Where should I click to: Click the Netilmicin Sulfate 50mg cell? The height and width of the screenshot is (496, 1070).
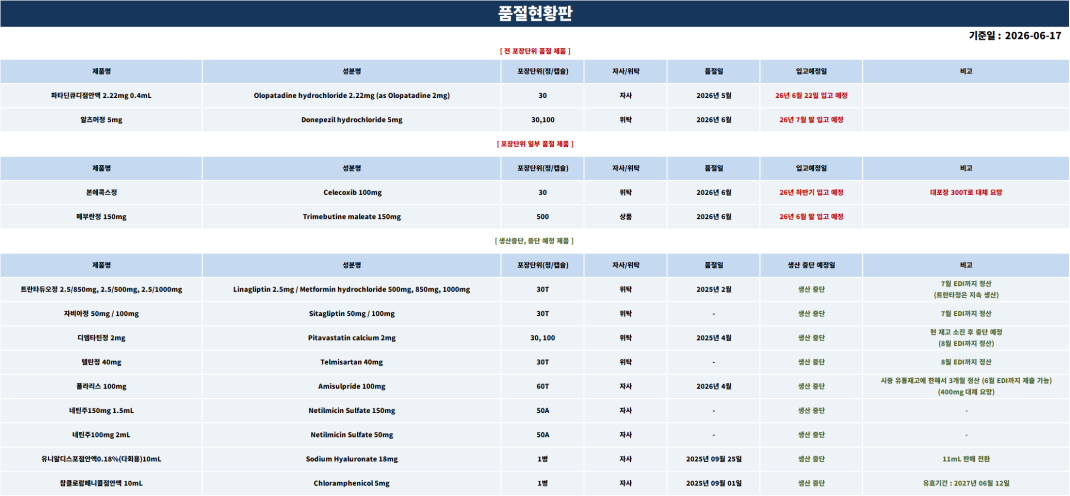(351, 435)
